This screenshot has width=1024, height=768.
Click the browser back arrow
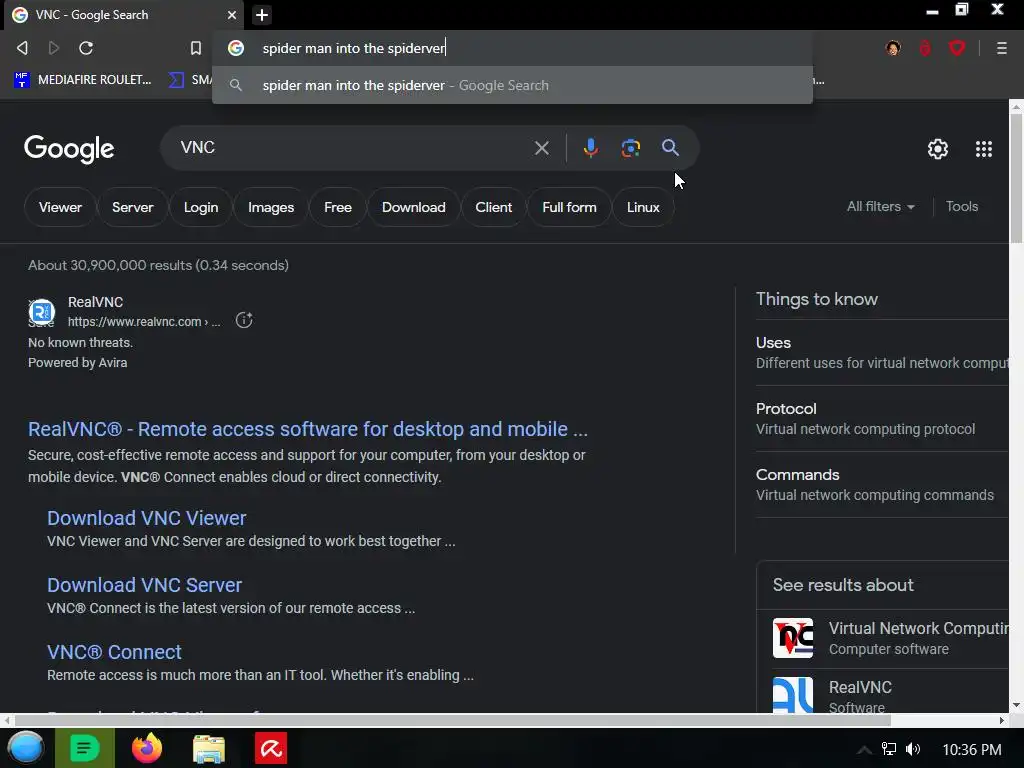(x=22, y=48)
